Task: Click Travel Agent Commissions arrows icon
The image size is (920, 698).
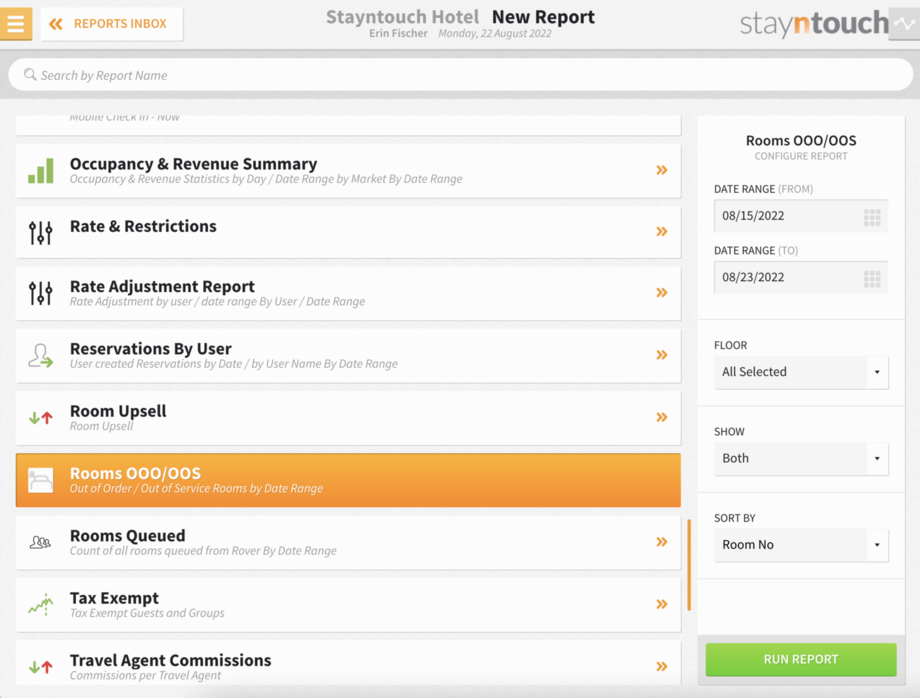Action: pos(40,667)
